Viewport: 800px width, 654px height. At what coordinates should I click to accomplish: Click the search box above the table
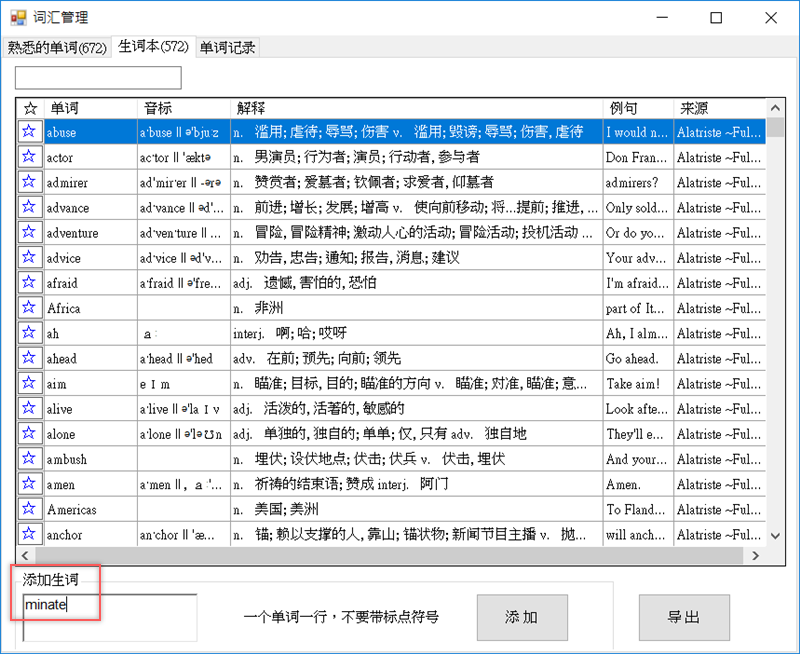coord(98,78)
